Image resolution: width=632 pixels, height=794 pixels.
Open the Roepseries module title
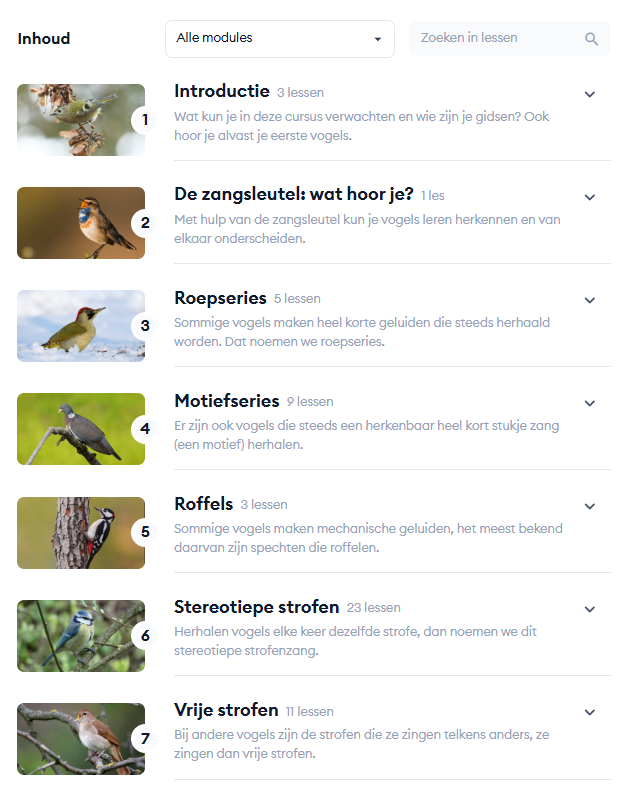(220, 298)
